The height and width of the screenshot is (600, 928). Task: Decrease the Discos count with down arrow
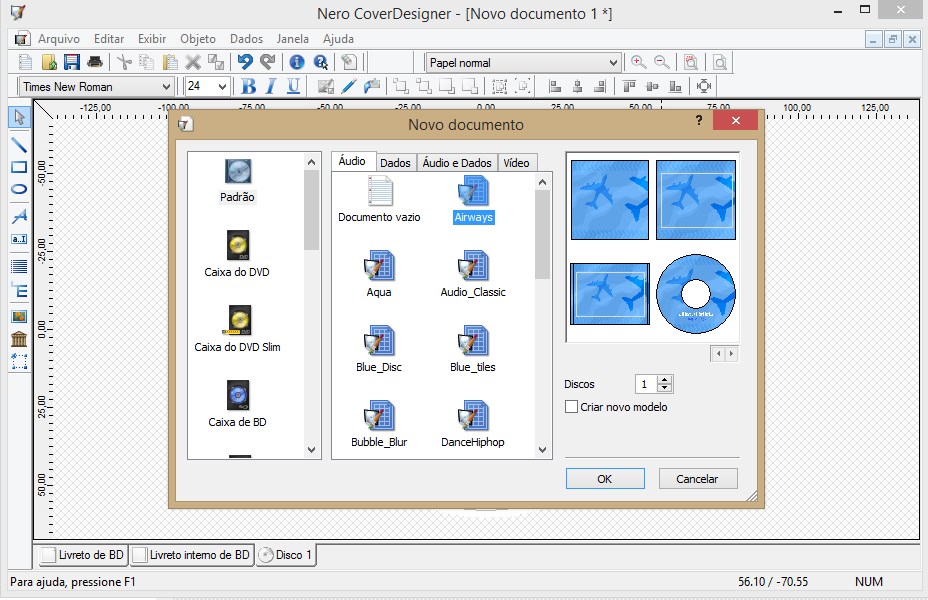pos(665,388)
